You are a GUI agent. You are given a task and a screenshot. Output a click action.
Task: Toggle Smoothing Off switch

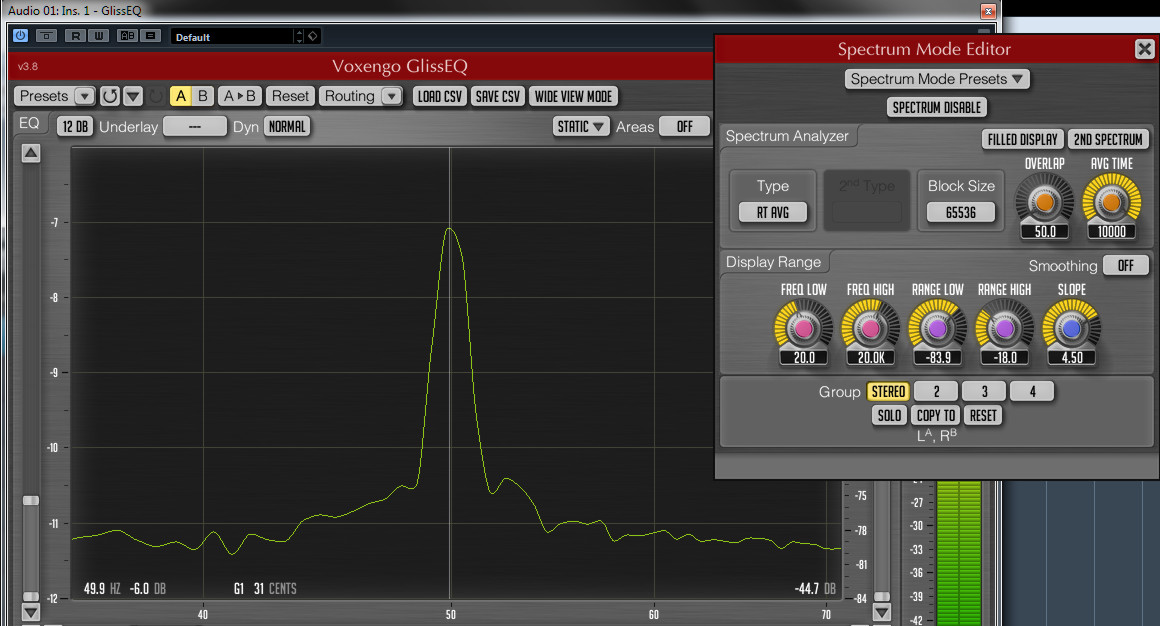click(x=1125, y=265)
